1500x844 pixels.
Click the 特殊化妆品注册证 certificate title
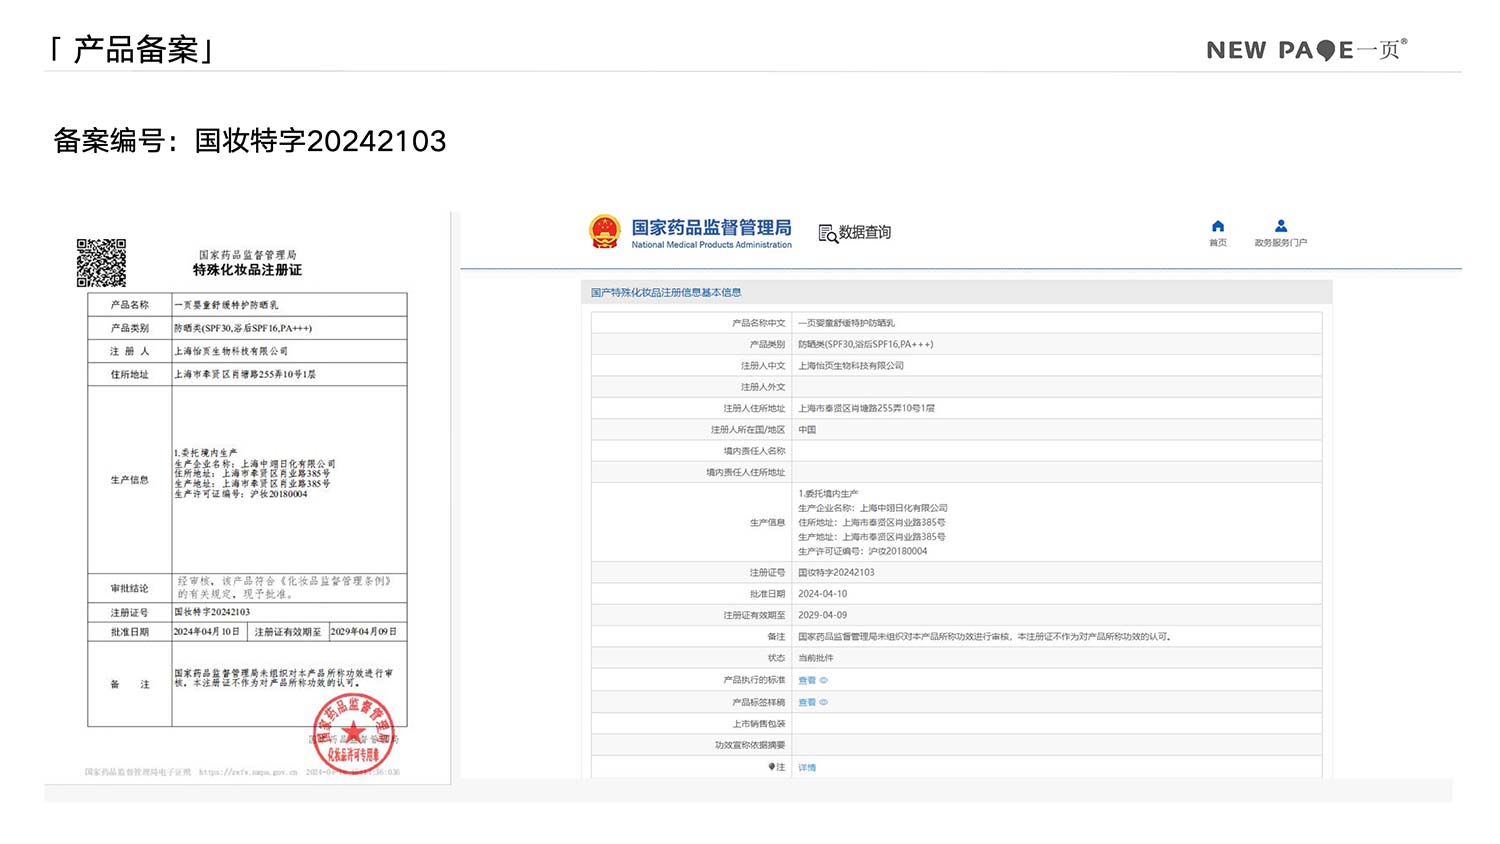[247, 270]
